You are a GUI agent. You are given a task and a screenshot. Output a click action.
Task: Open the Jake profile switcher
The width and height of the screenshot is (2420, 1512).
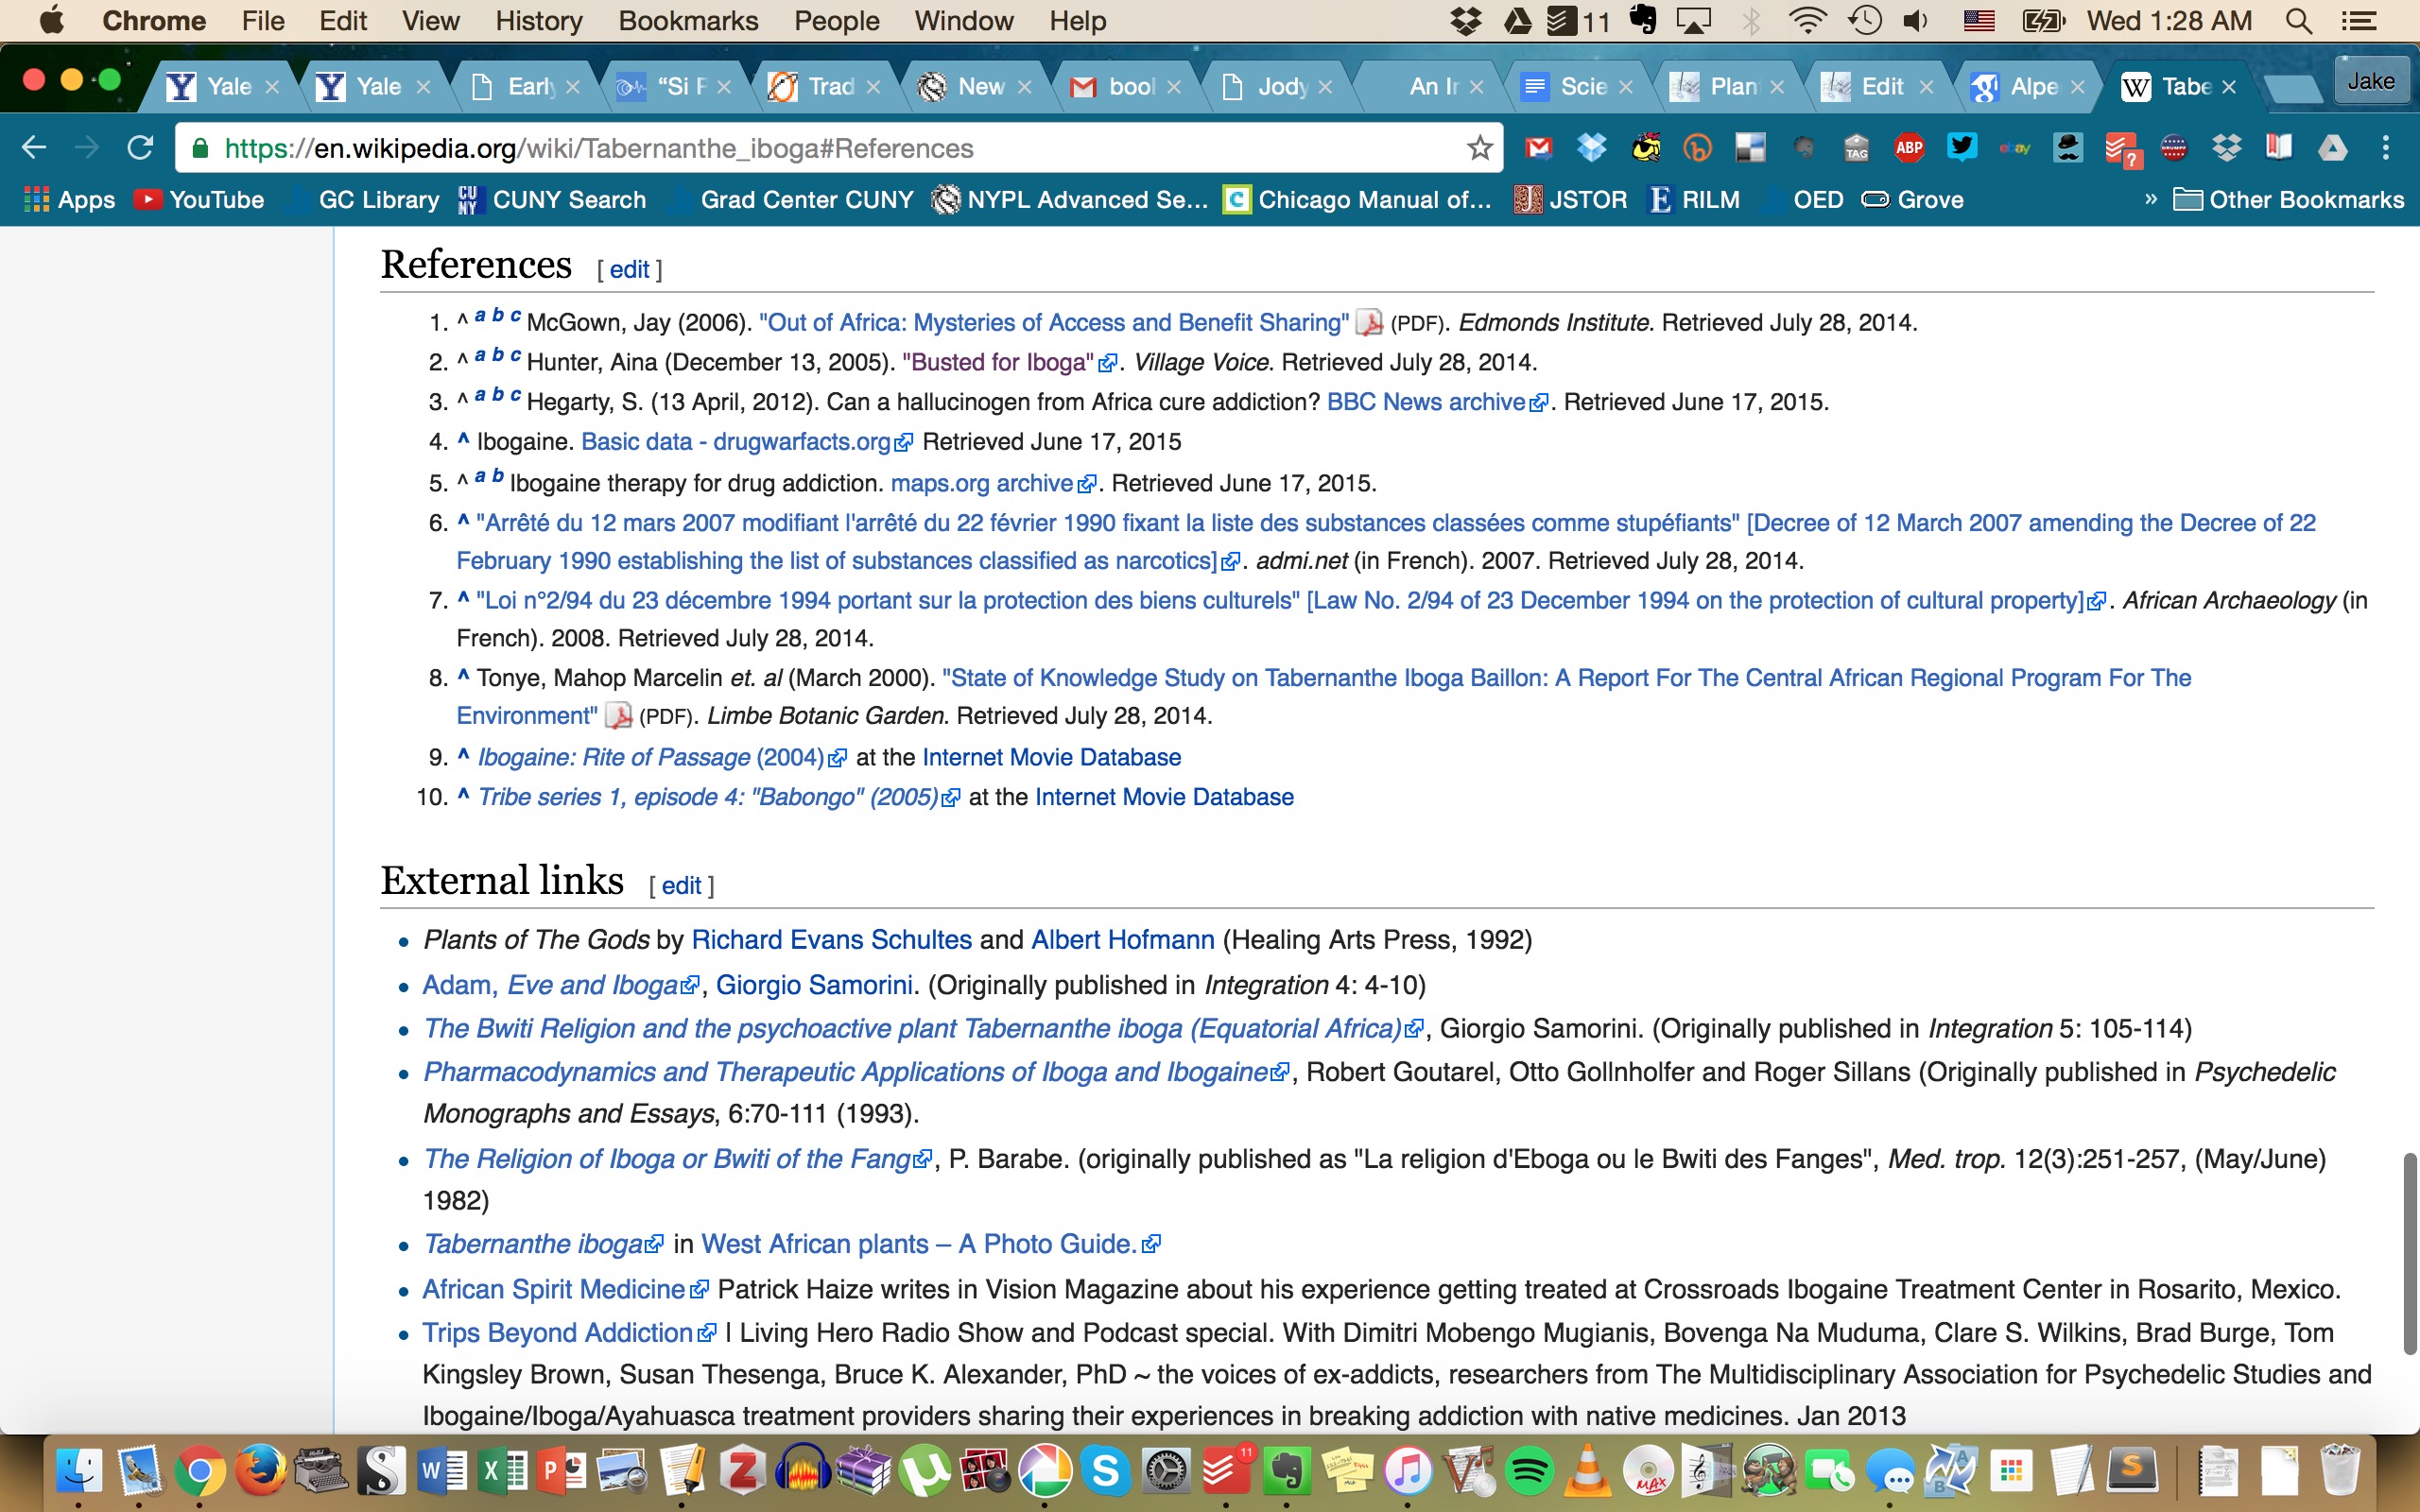coord(2370,82)
